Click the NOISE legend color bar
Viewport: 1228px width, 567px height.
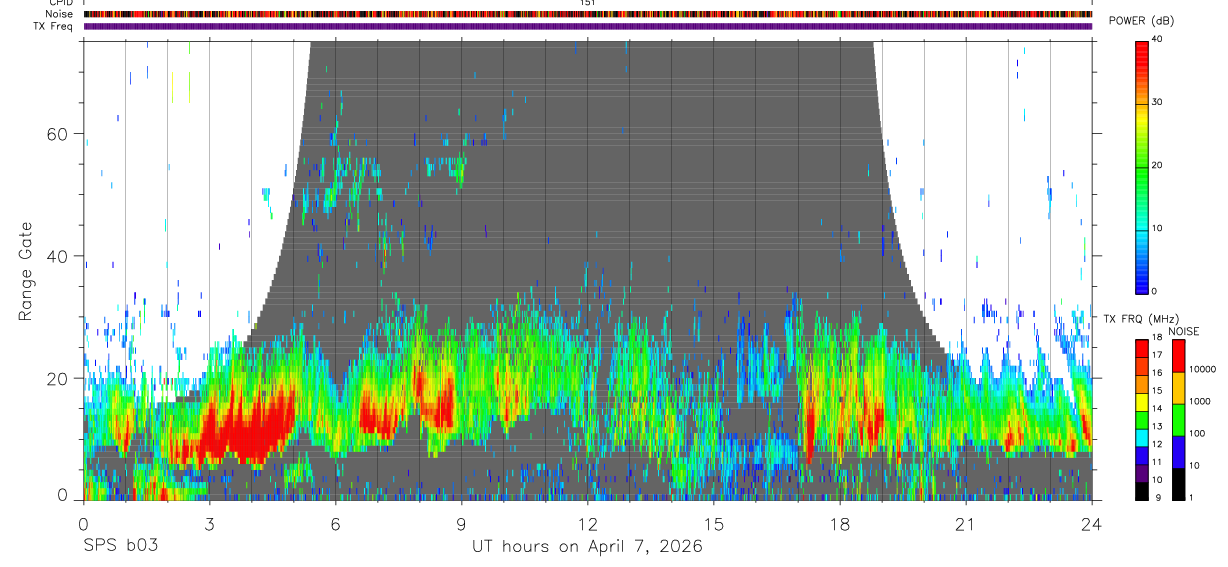coord(1178,420)
